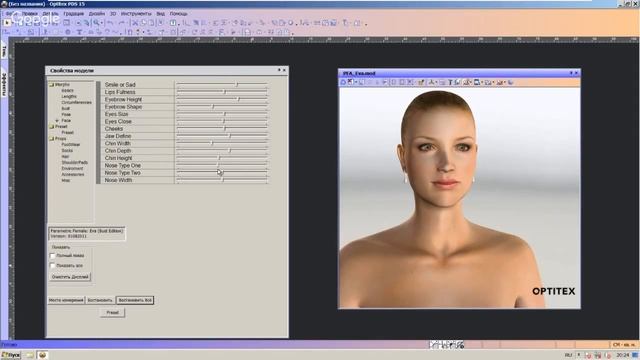This screenshot has height=360, width=640.
Task: Select Hair under Props
Action: 65,156
